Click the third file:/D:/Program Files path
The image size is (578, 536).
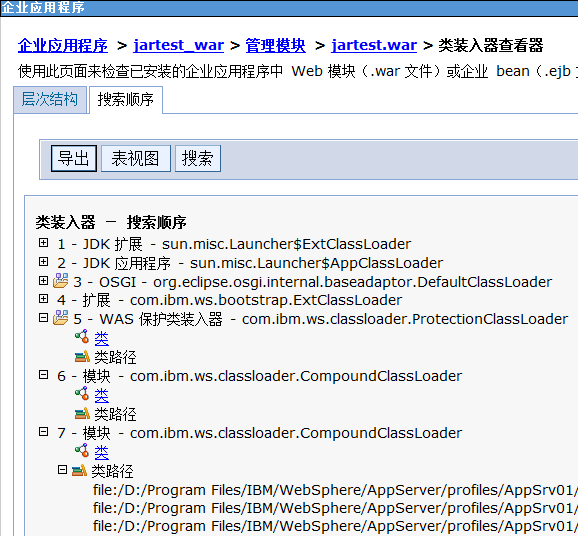tap(335, 526)
